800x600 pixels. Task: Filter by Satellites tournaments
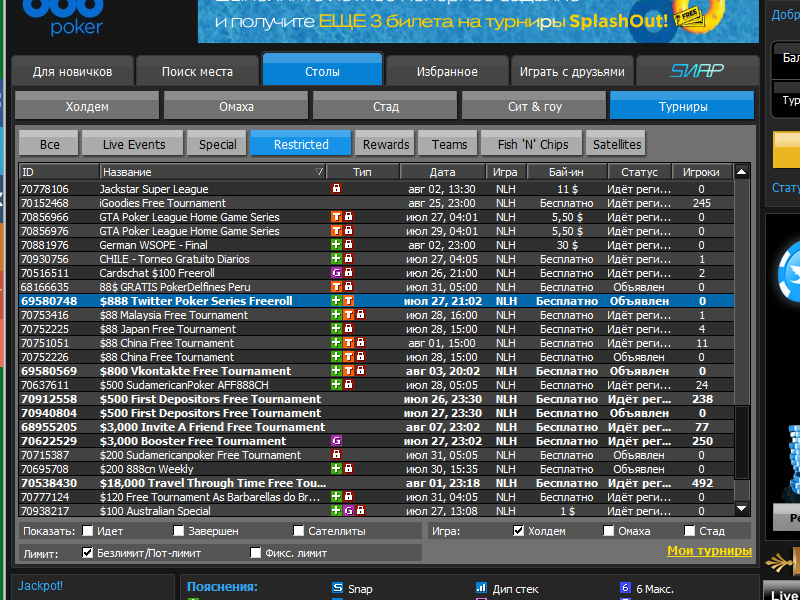coord(616,144)
